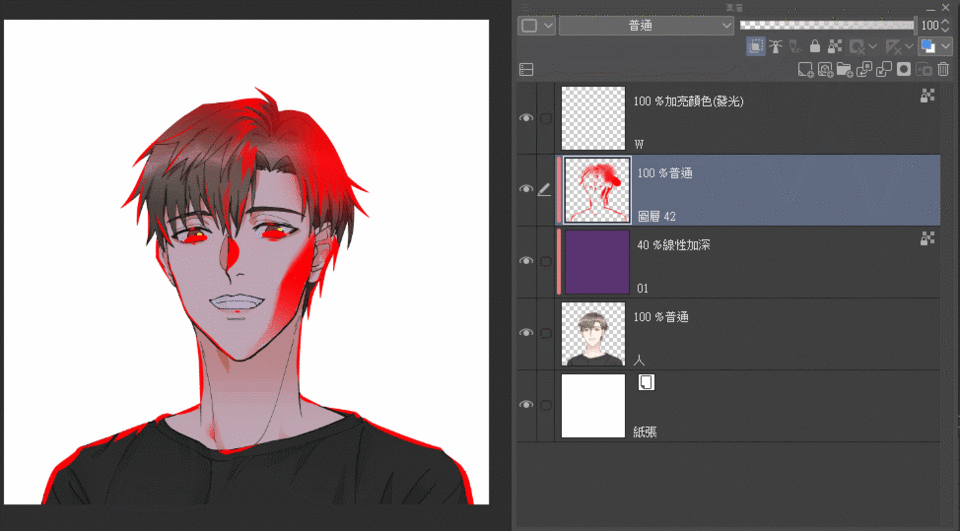Click the pen editing icon on 圖層 42
Image resolution: width=960 pixels, height=531 pixels.
pos(544,190)
